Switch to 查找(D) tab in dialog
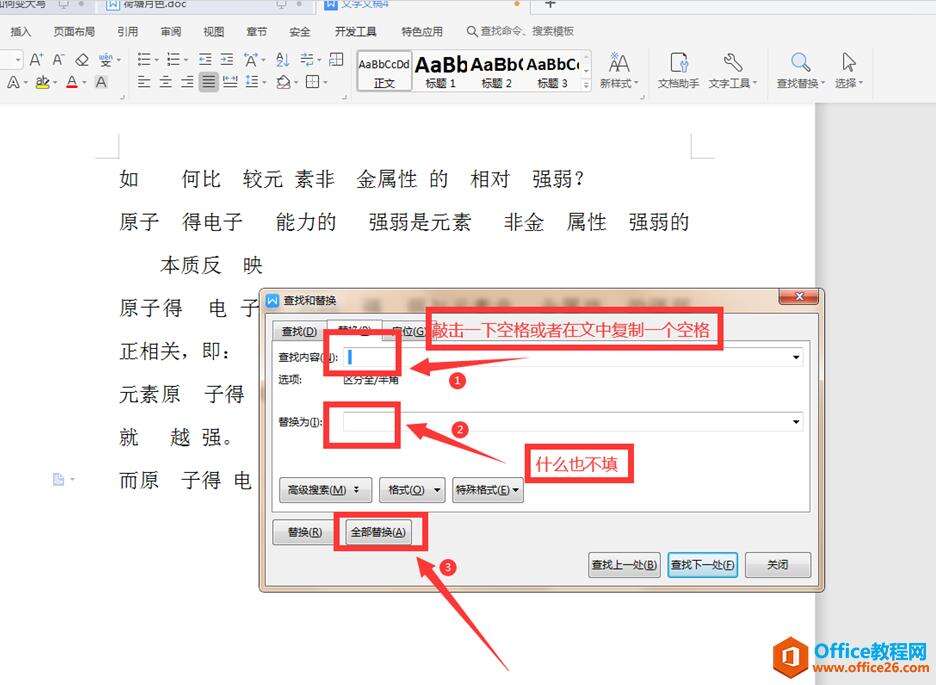 click(x=299, y=331)
